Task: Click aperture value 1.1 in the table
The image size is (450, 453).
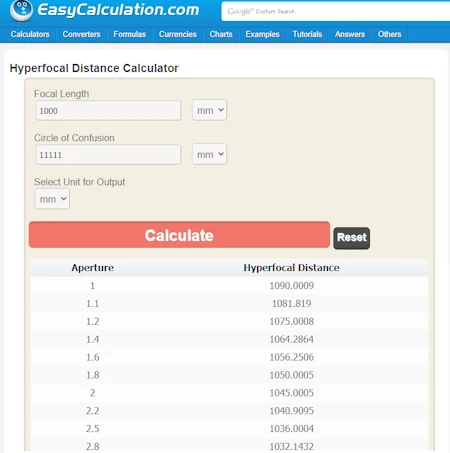Action: [x=93, y=304]
